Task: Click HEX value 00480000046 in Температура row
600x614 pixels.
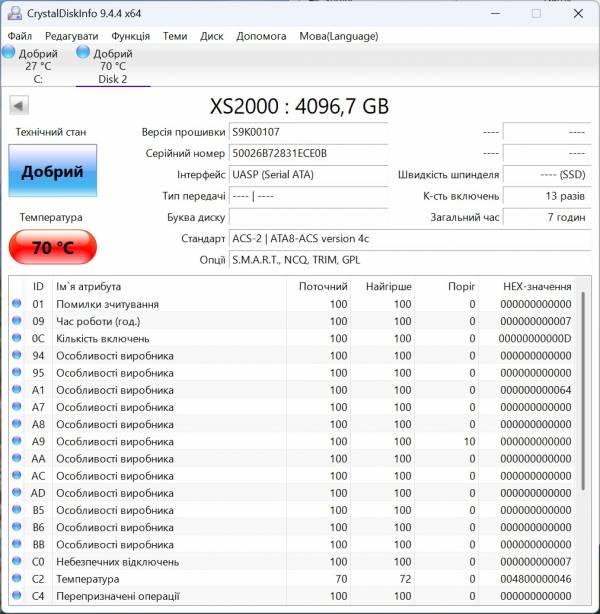Action: coord(535,579)
